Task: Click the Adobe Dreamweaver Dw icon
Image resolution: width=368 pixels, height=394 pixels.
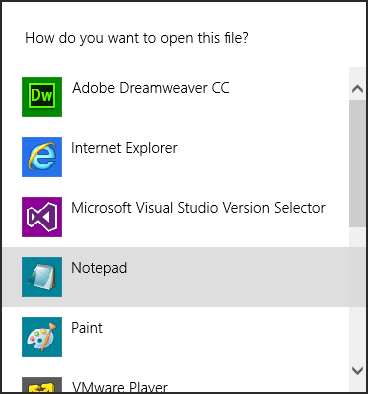Action: 42,97
